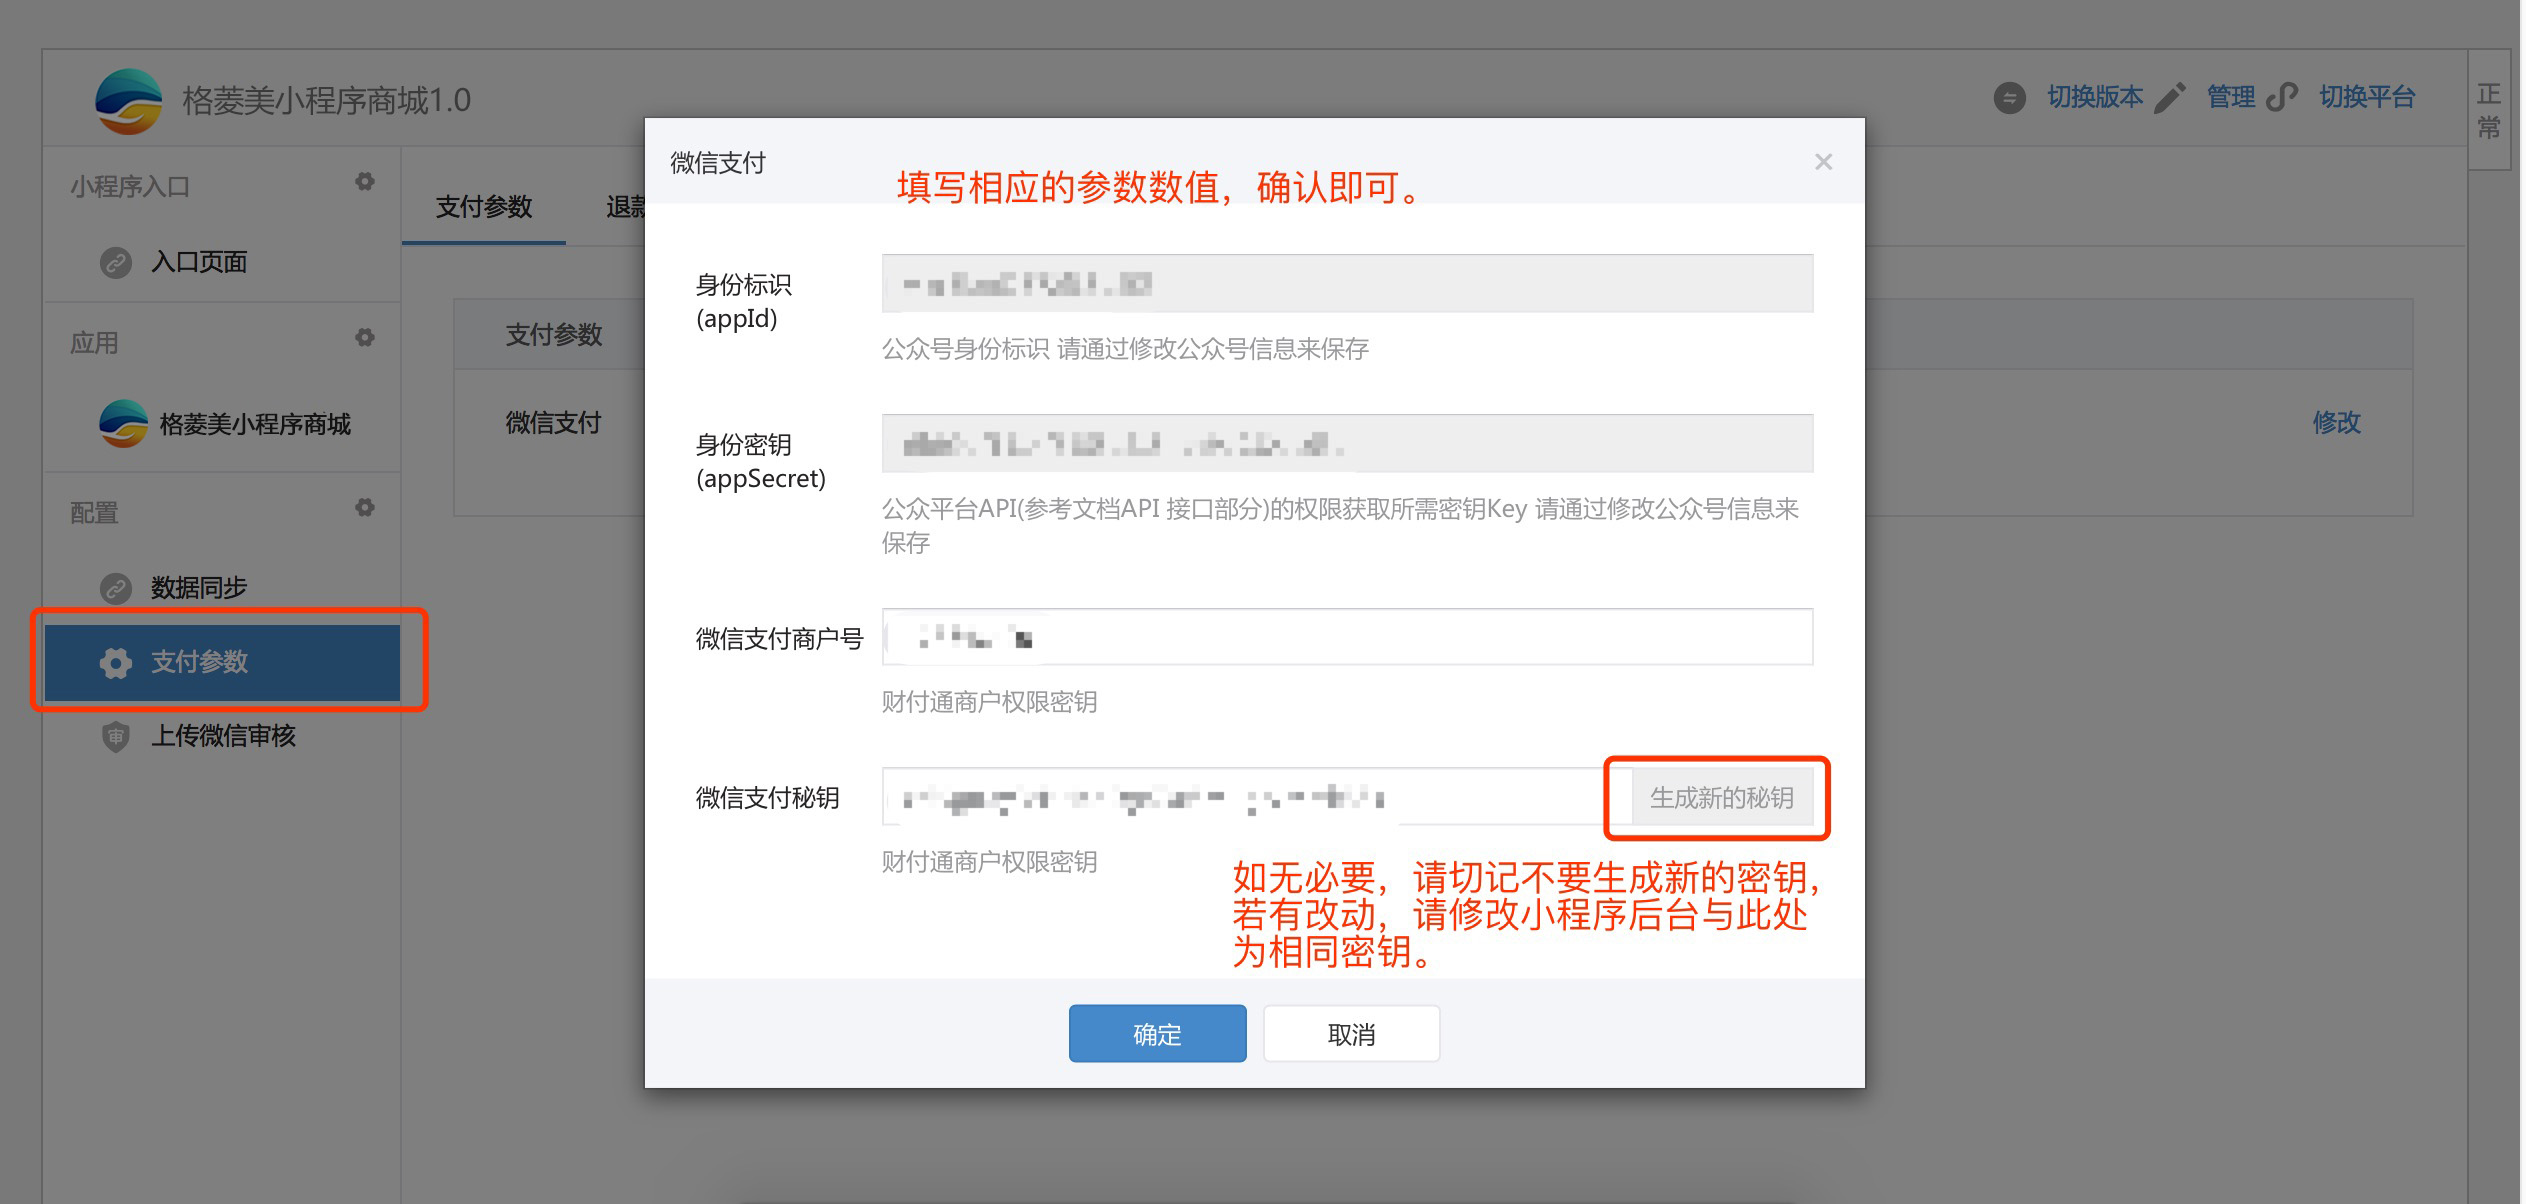Click the shield icon next to 上传微信审核
The height and width of the screenshot is (1204, 2526).
pos(116,736)
